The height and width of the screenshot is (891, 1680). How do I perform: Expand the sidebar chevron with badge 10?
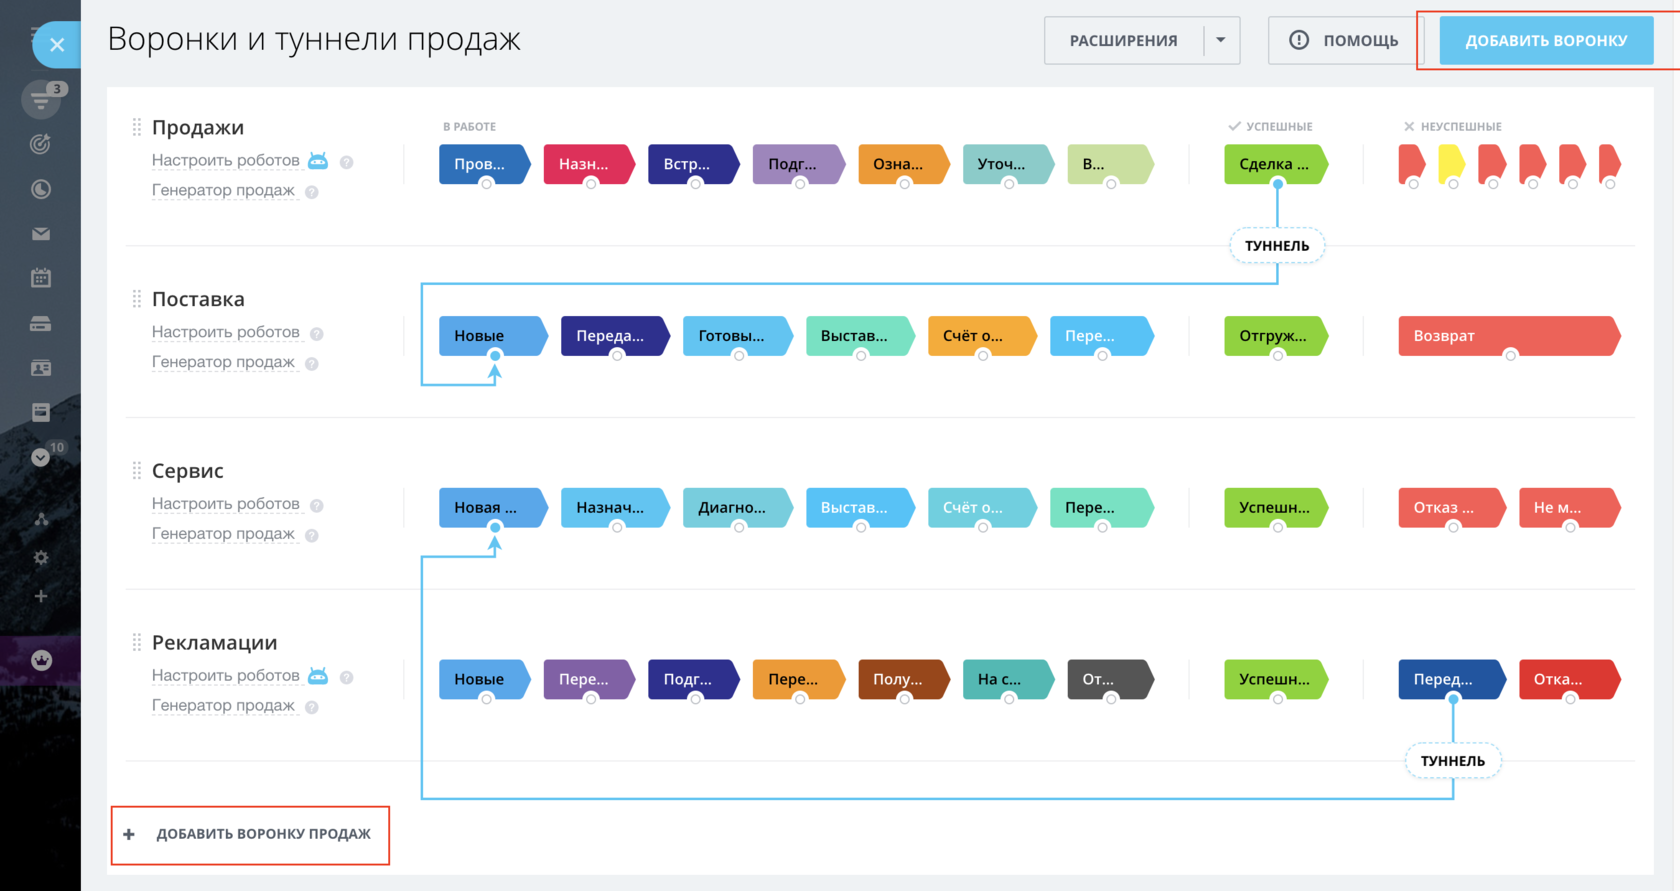pos(41,457)
